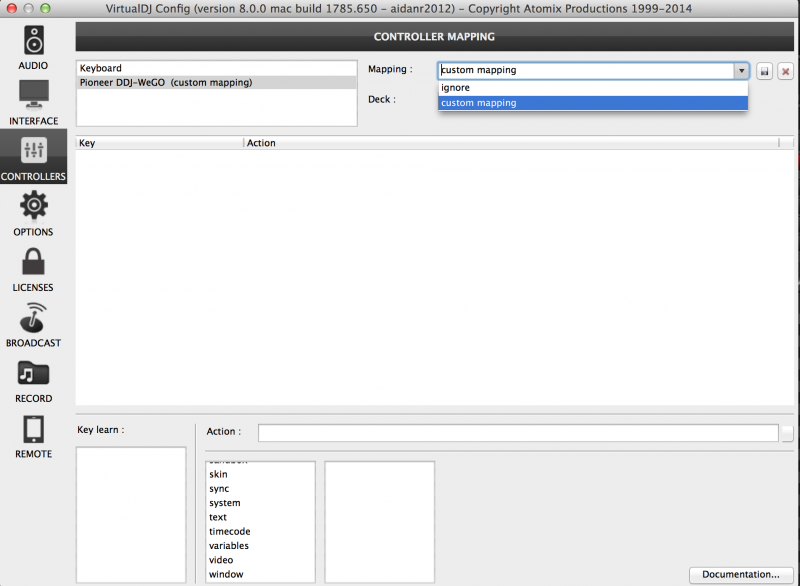Open the Broadcast section
Image resolution: width=800 pixels, height=586 pixels.
33,325
